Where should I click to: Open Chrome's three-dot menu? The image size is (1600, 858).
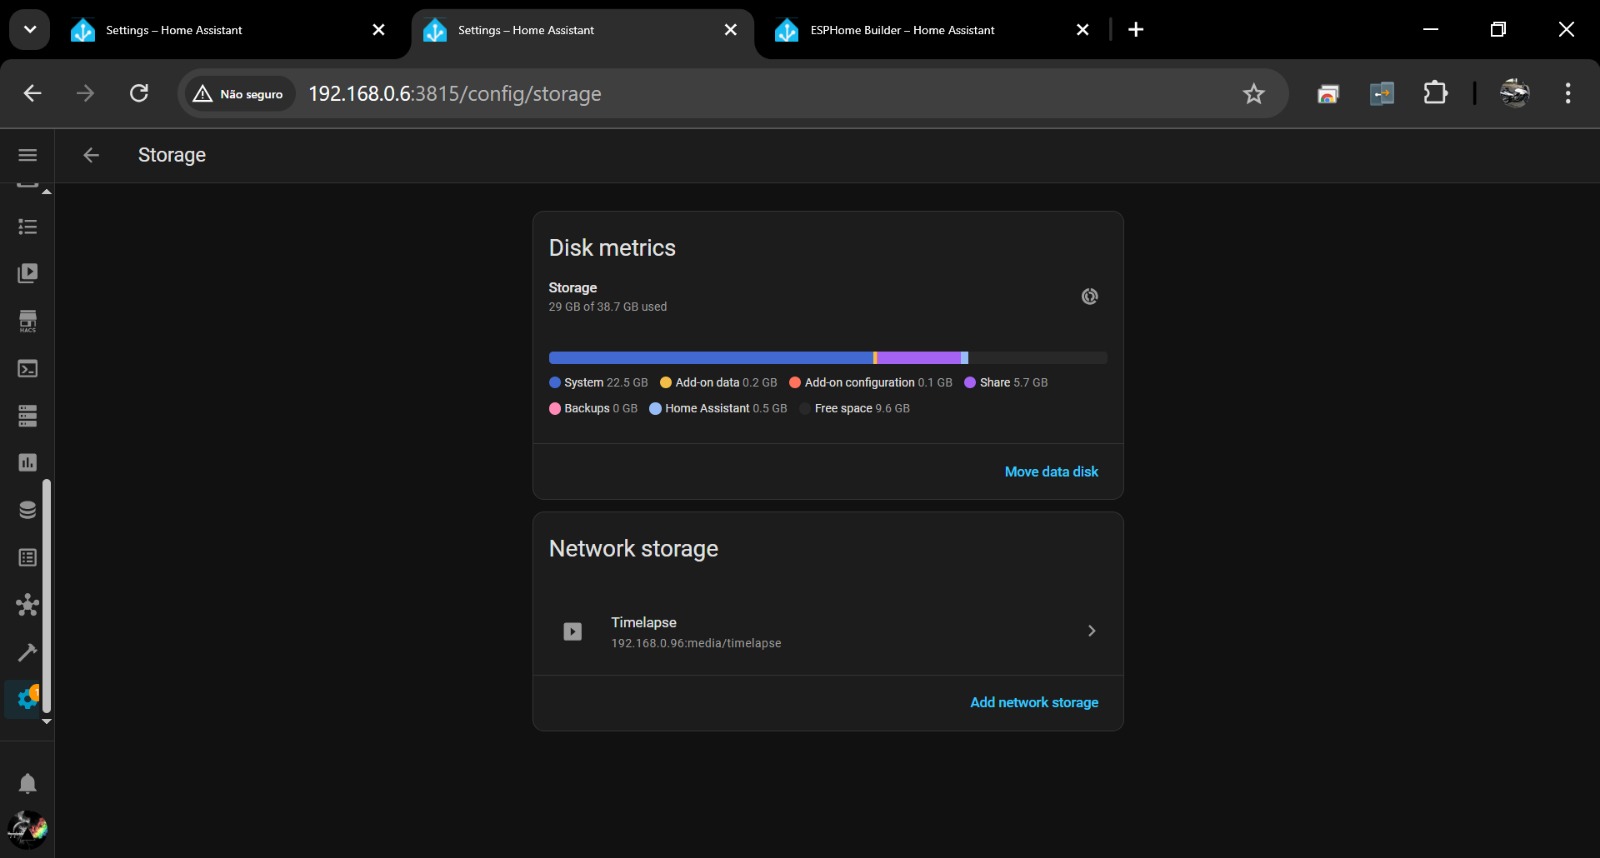tap(1568, 94)
